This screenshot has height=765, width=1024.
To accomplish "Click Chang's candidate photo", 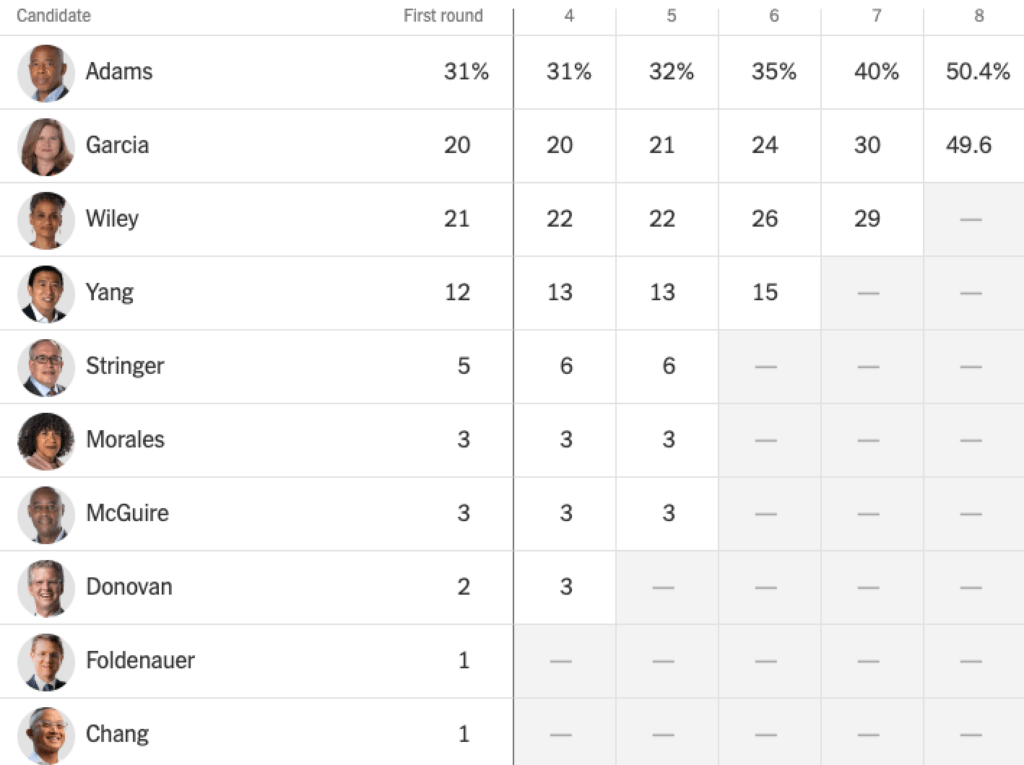I will 46,734.
